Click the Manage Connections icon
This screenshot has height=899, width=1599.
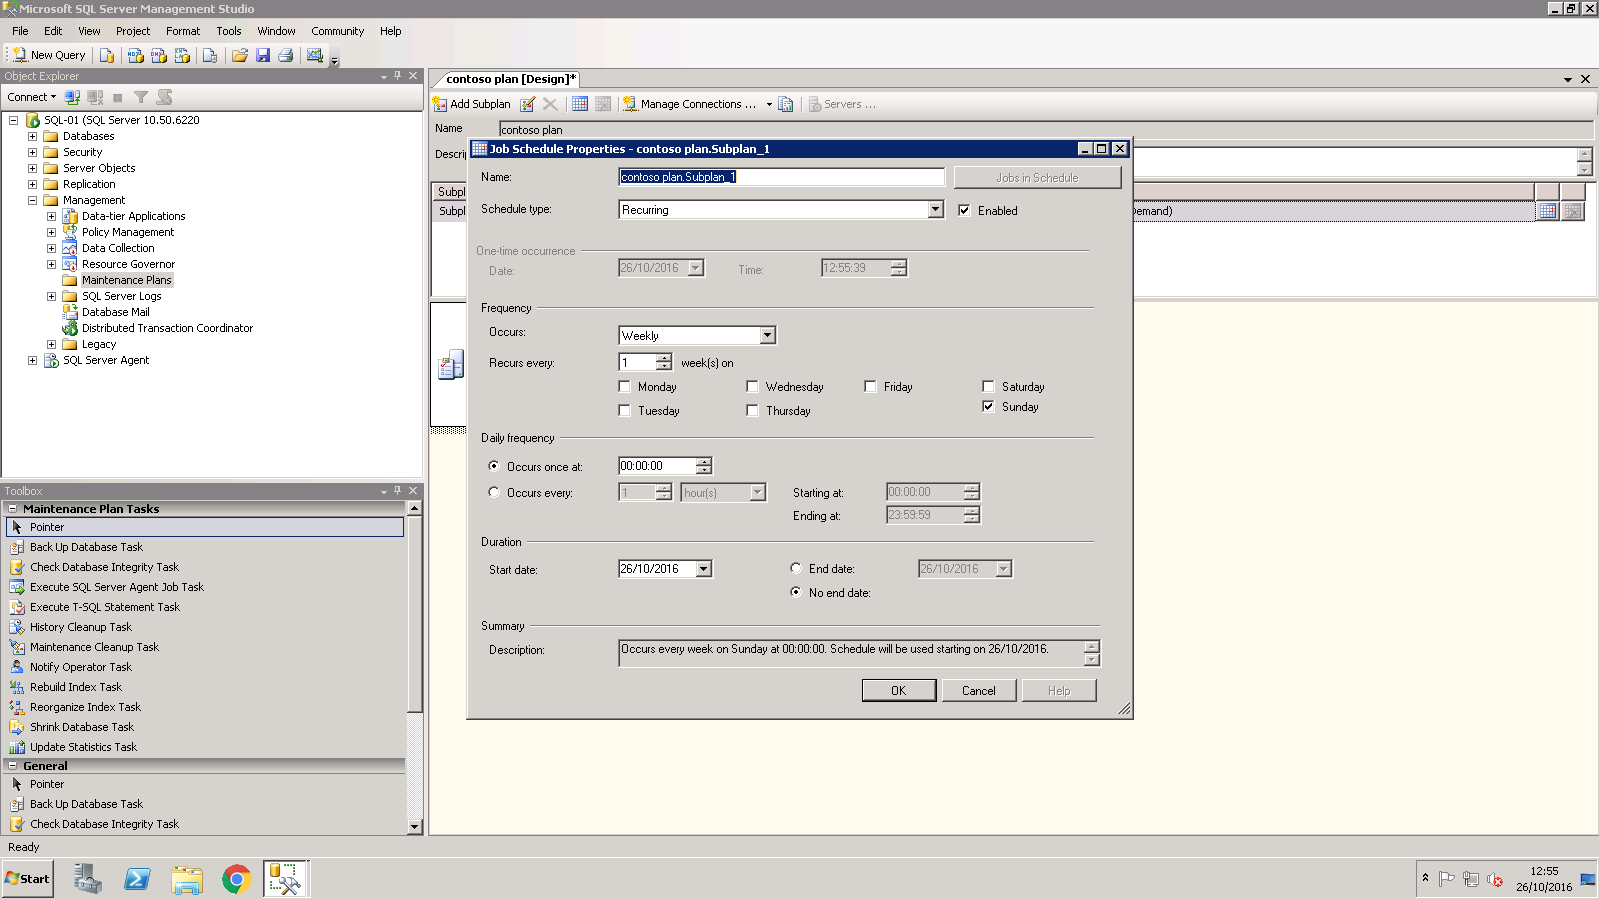click(x=630, y=104)
